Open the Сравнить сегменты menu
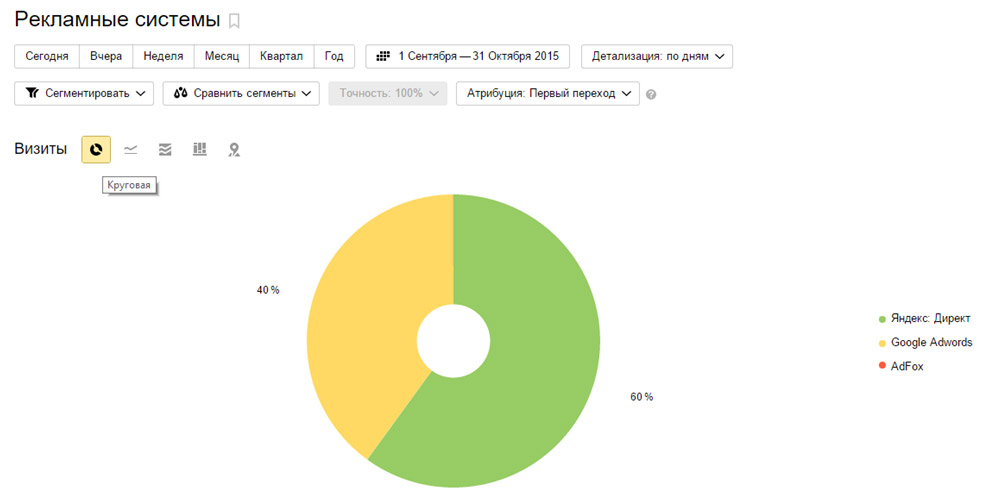 coord(240,94)
